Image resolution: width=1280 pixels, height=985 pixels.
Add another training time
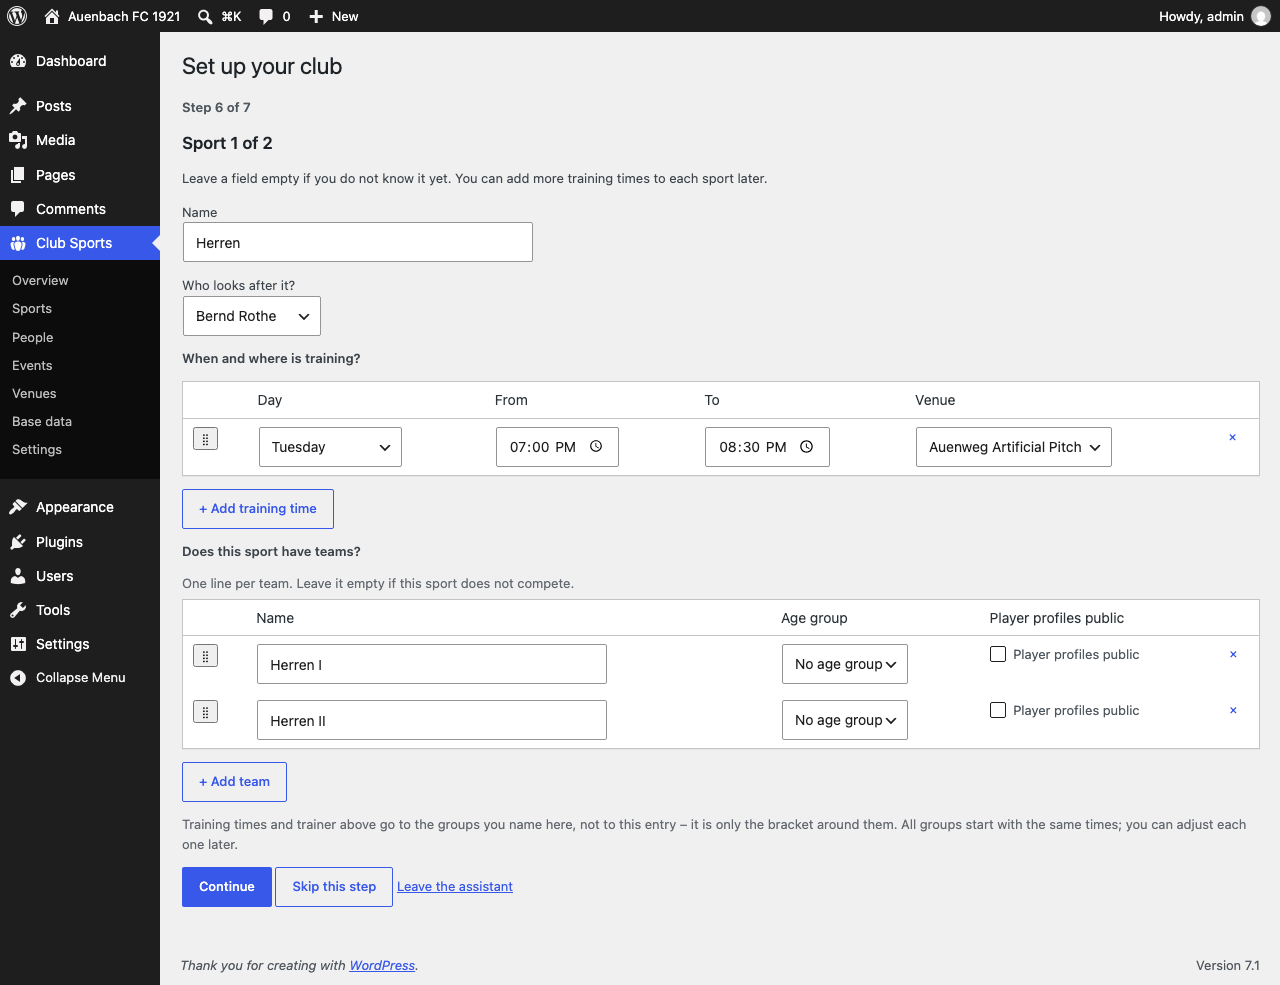(258, 509)
